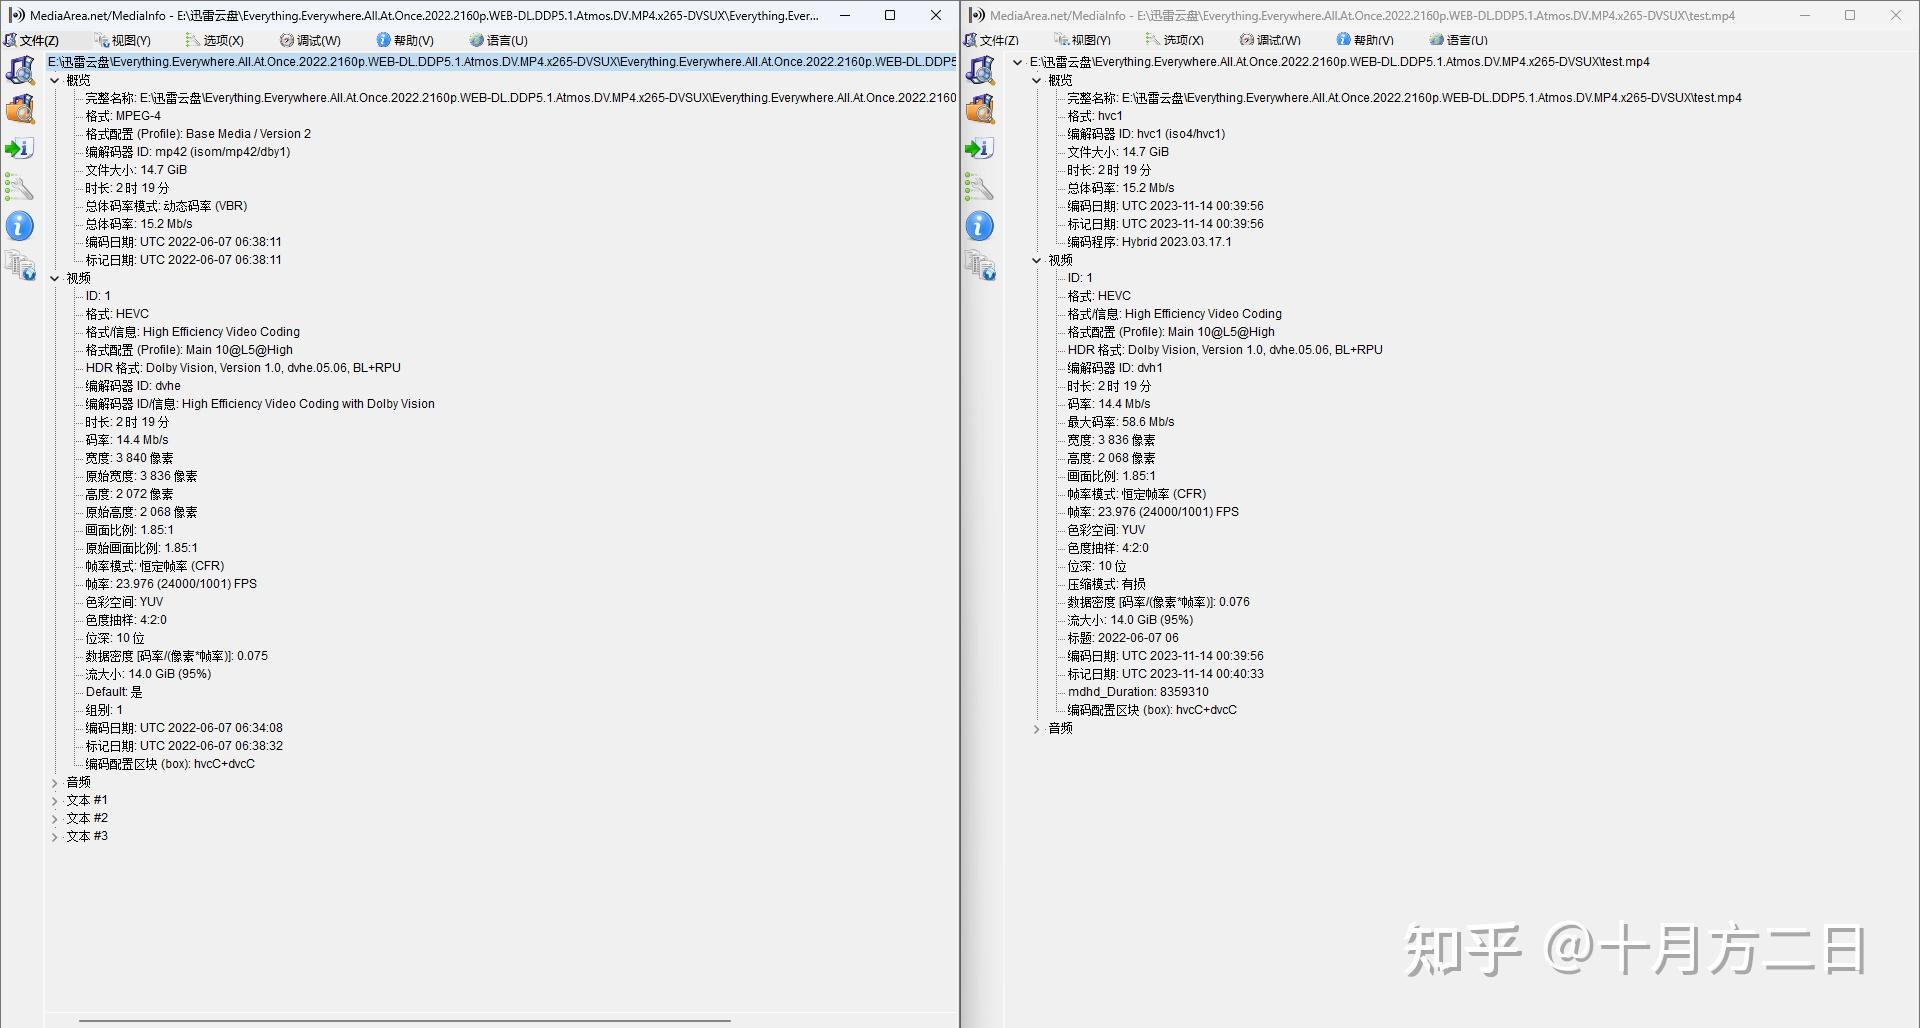Open the 文件(Z) menu in the left window
Viewport: 1920px width, 1028px height.
coord(31,40)
